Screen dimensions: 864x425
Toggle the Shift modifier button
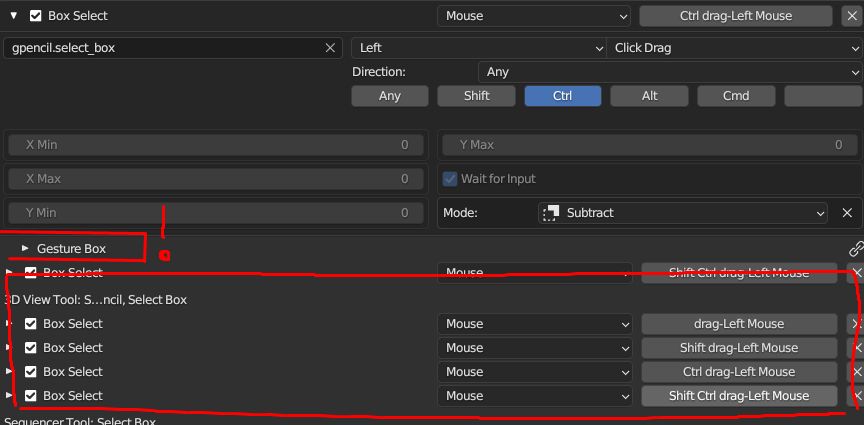click(477, 96)
